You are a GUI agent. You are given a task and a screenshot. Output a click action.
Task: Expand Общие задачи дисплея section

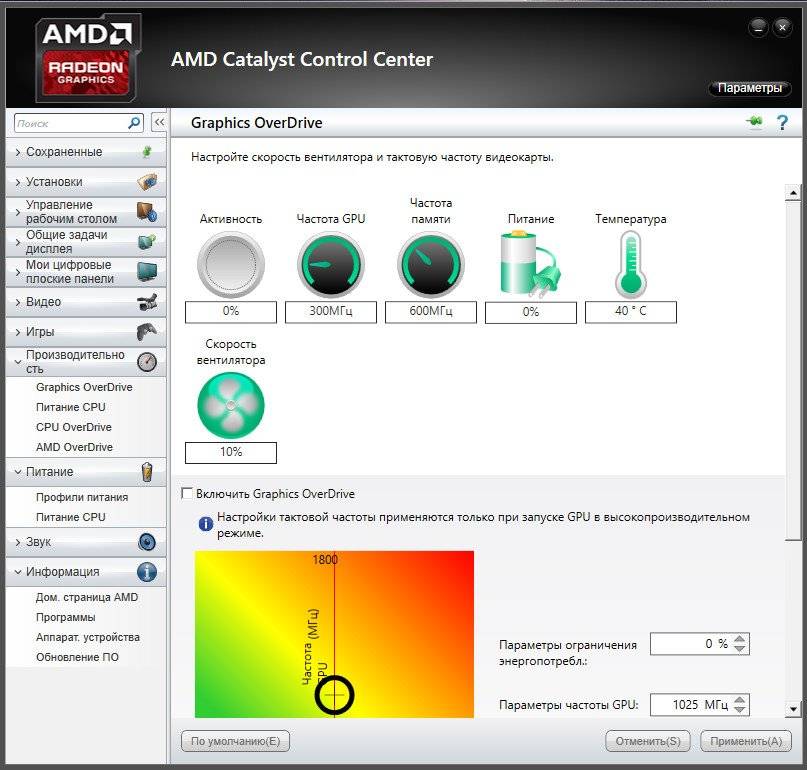[18, 241]
